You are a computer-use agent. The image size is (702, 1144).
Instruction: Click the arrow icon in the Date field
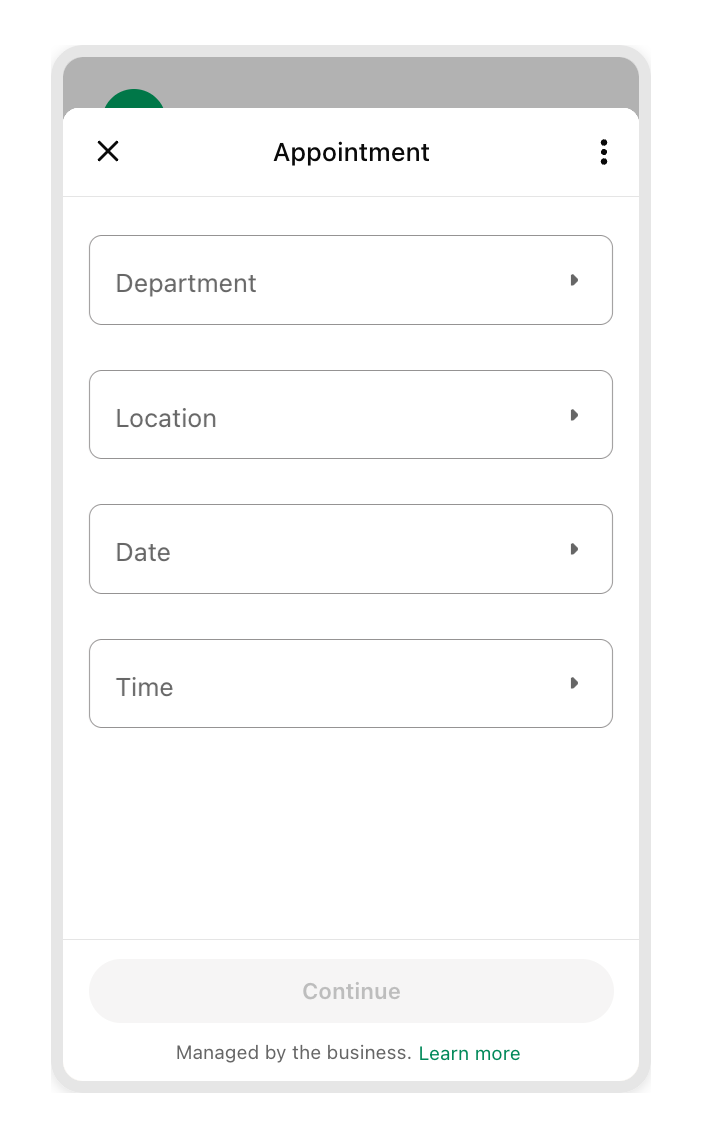574,549
